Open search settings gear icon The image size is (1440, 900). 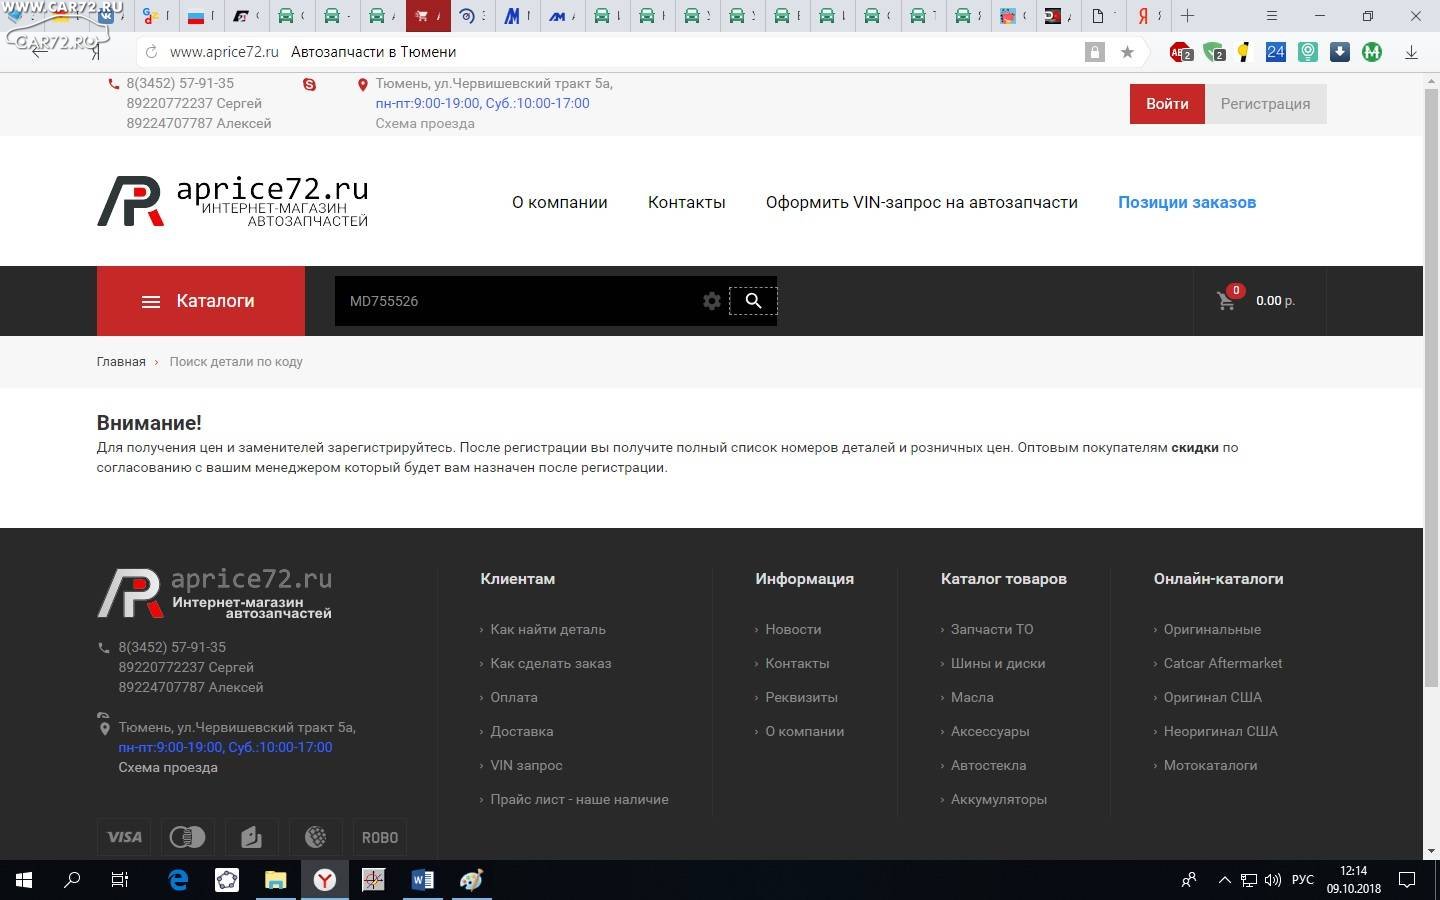coord(711,301)
